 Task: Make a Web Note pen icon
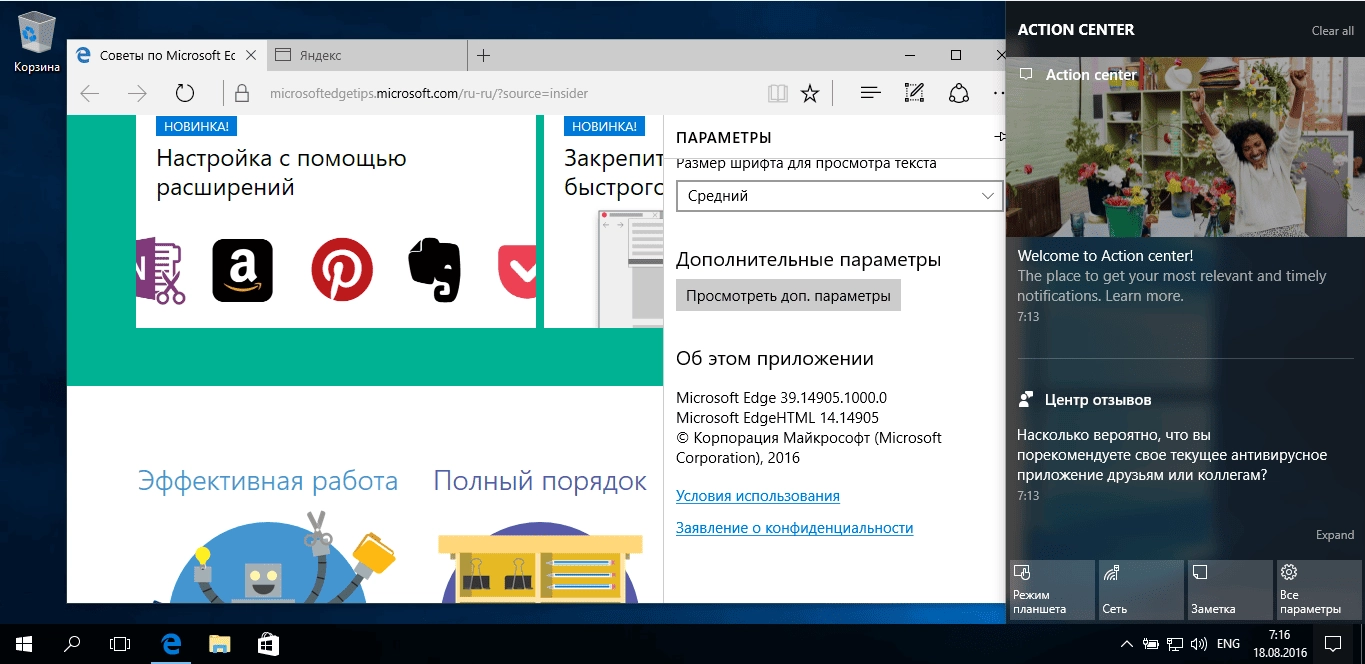[914, 94]
